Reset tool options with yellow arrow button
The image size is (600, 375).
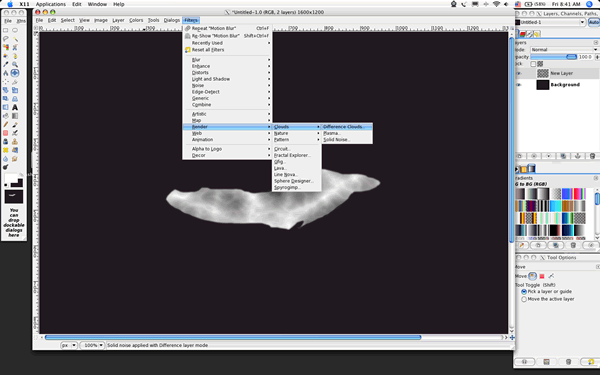point(591,361)
